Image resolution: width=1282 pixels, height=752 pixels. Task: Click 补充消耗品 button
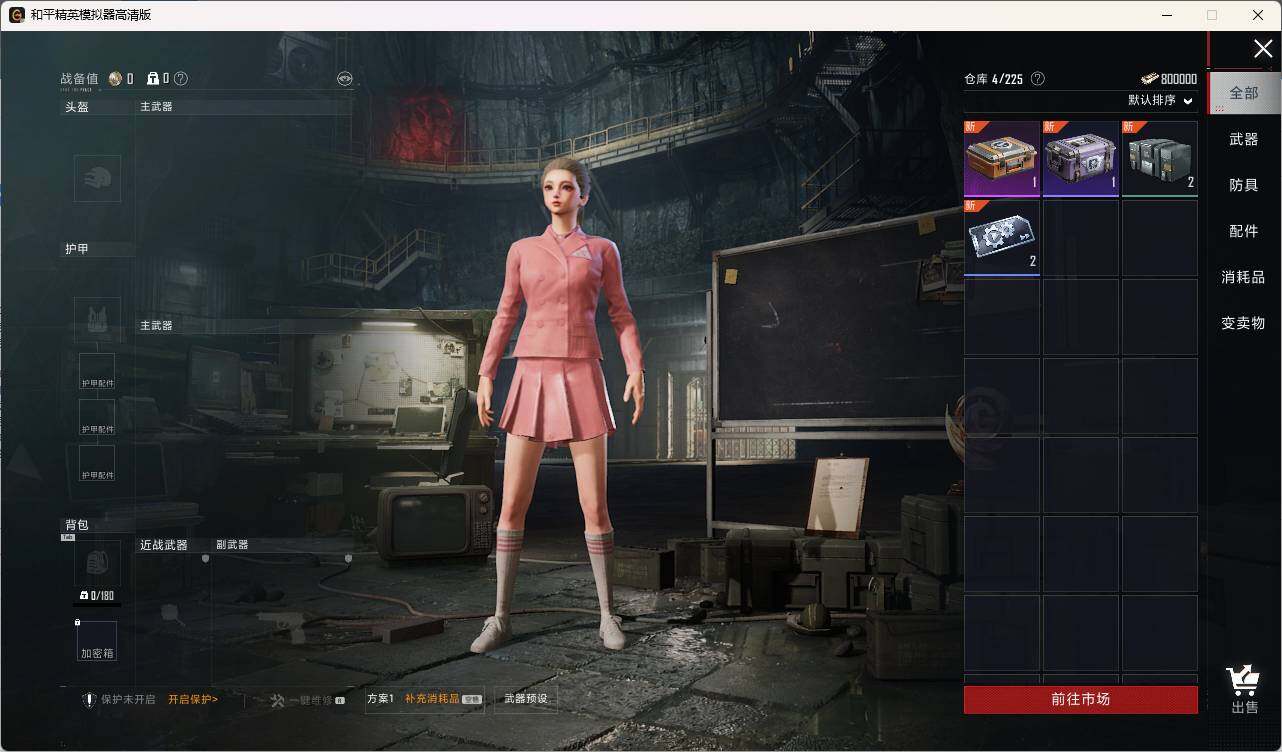[x=443, y=698]
